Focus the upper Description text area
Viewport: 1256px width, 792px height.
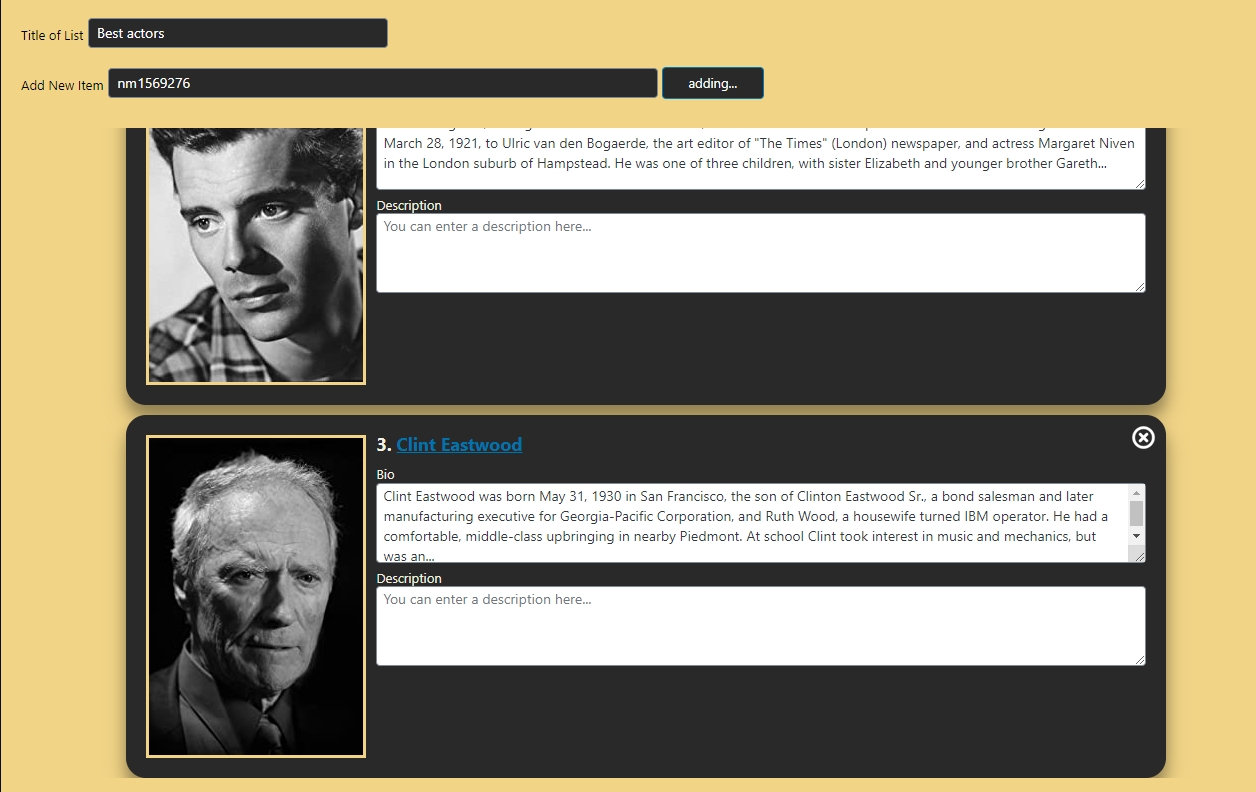[x=761, y=253]
